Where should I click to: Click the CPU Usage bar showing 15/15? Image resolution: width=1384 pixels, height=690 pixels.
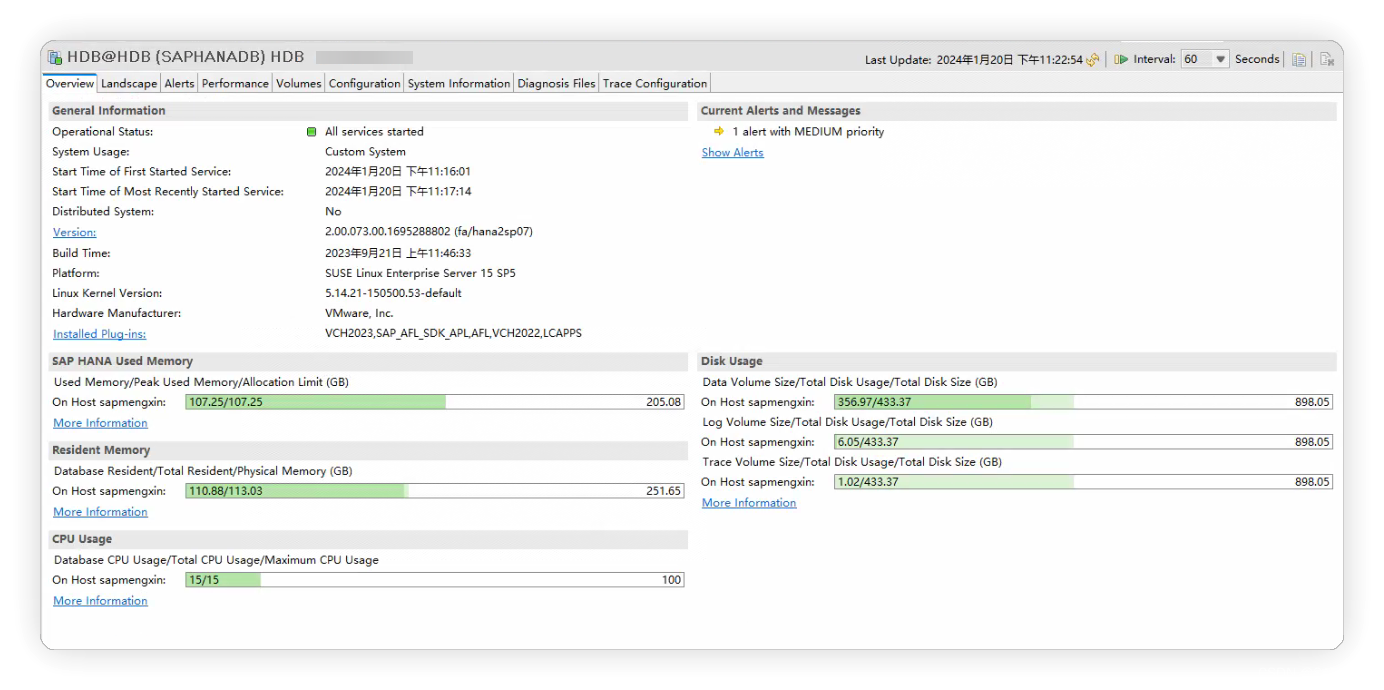tap(435, 580)
